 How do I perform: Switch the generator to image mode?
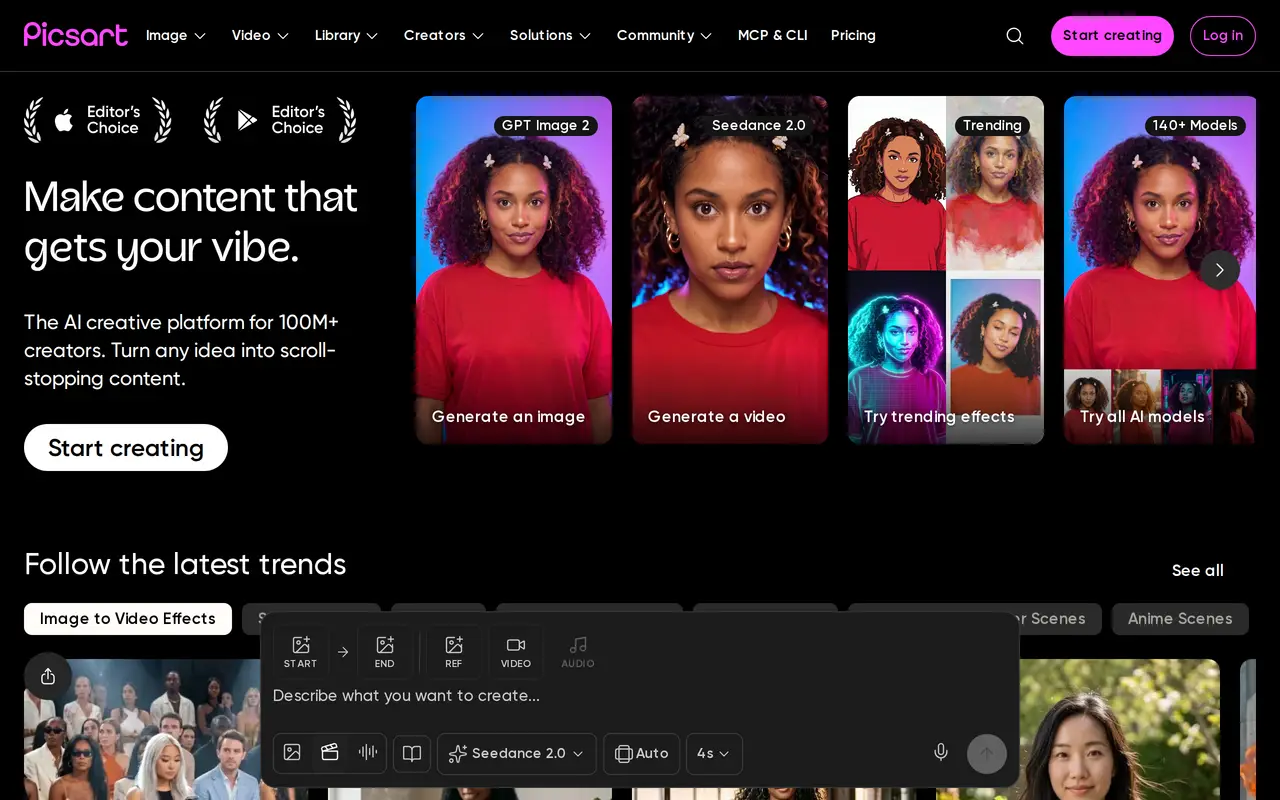point(292,753)
